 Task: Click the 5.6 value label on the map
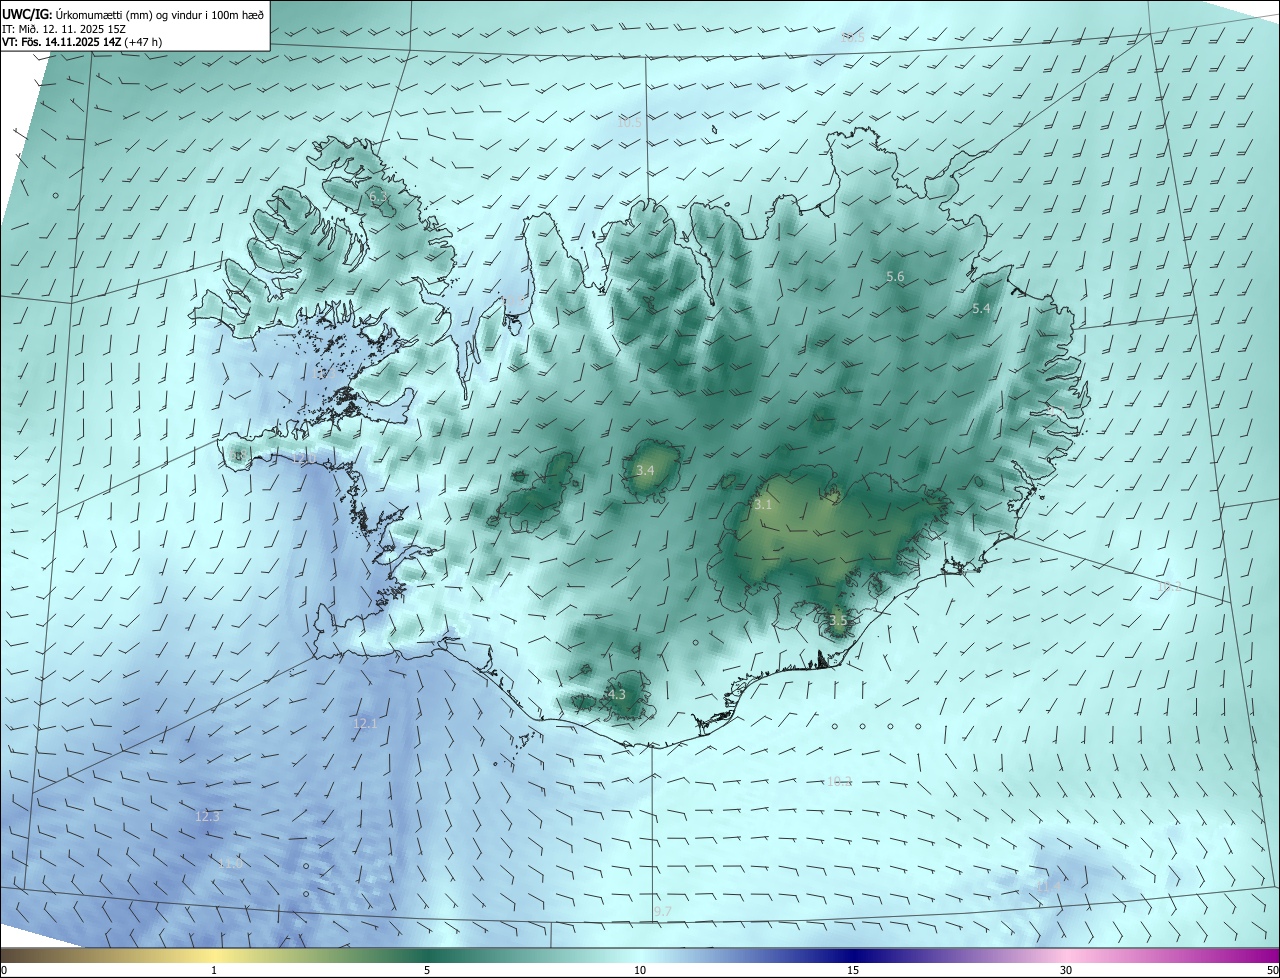895,276
